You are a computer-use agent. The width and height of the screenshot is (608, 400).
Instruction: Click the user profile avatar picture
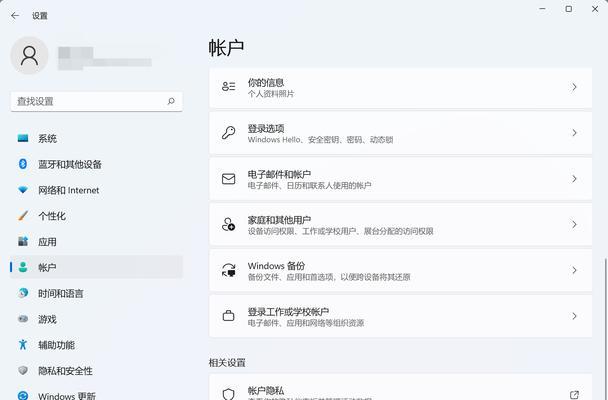[29, 55]
